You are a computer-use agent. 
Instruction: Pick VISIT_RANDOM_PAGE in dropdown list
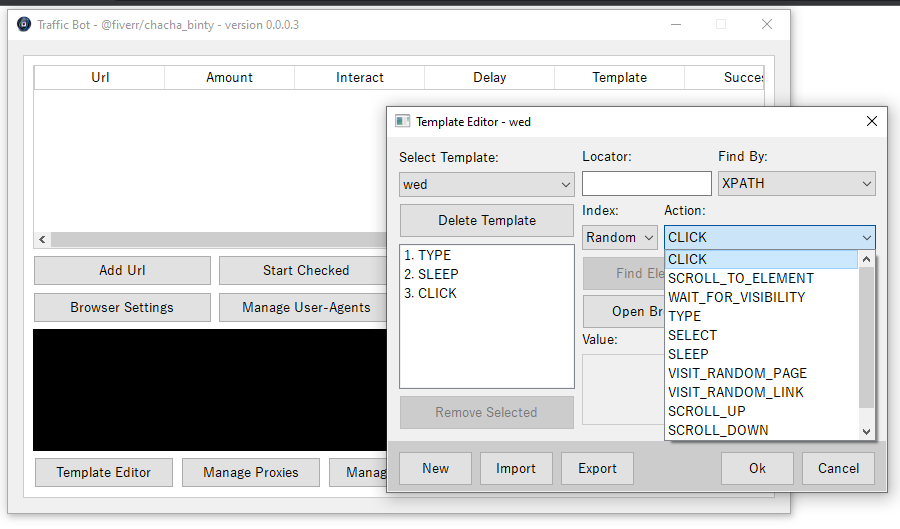coord(737,373)
